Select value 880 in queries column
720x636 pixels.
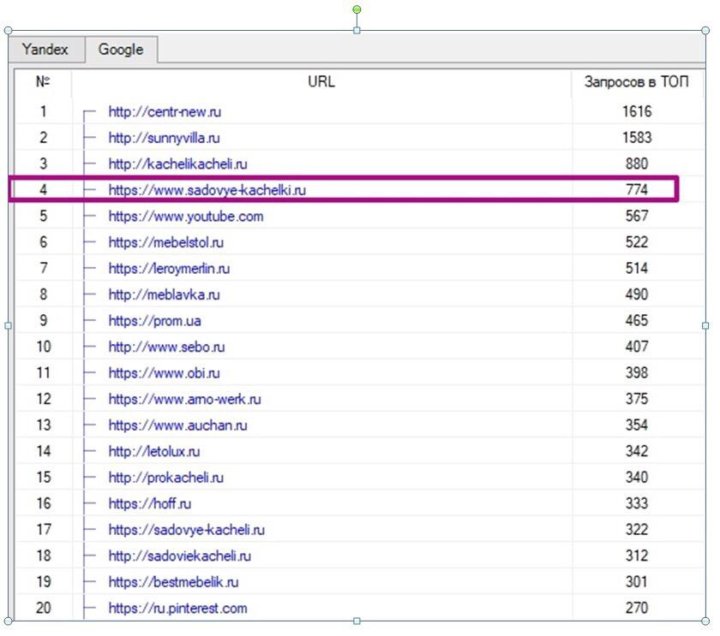(x=637, y=164)
